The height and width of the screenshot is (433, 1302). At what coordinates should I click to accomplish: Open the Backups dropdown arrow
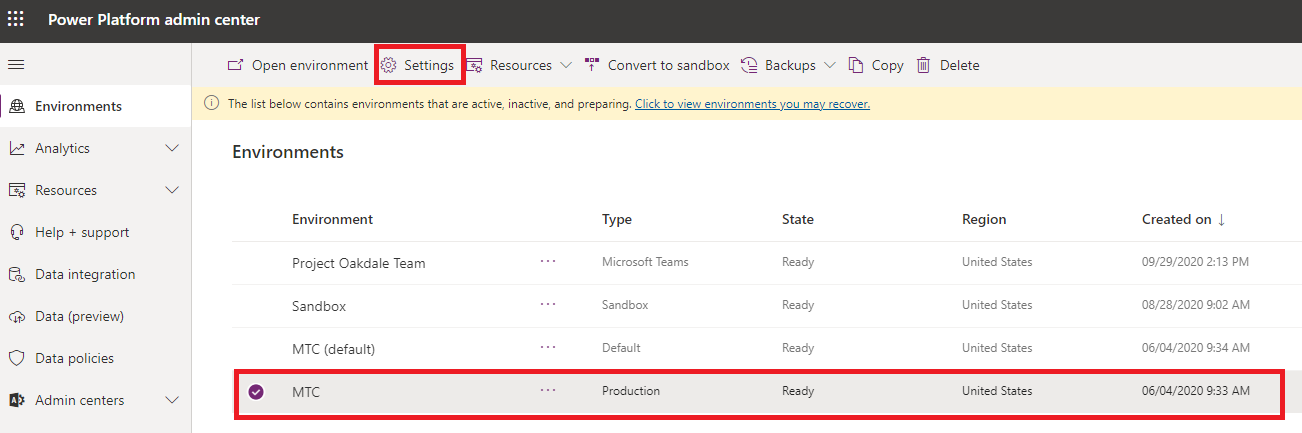tap(830, 65)
